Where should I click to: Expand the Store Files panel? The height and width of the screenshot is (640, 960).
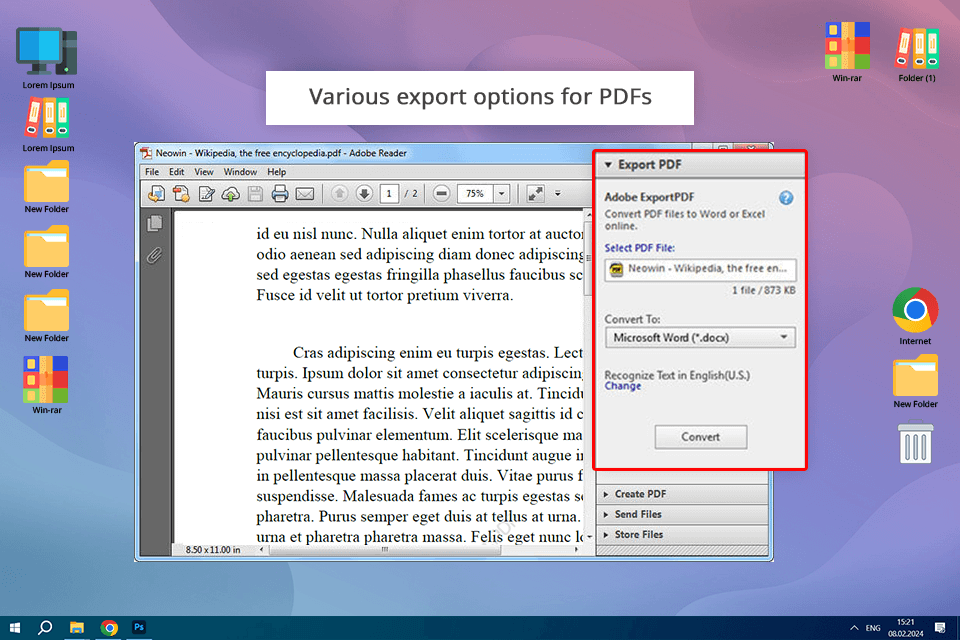(x=683, y=534)
